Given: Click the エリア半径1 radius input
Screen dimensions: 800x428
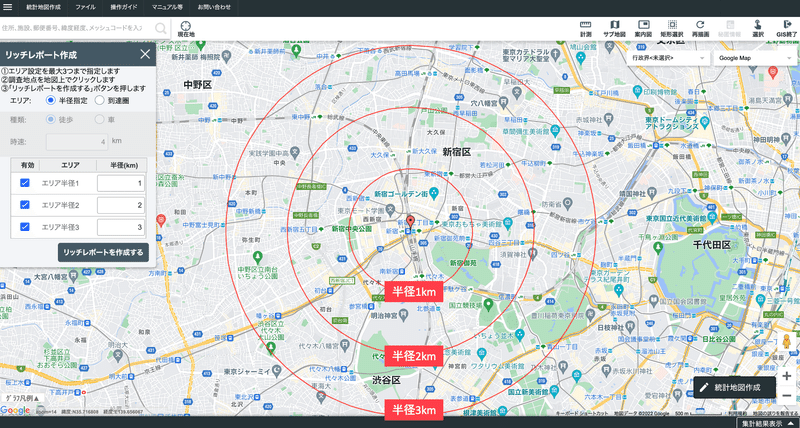Looking at the screenshot, I should point(121,183).
